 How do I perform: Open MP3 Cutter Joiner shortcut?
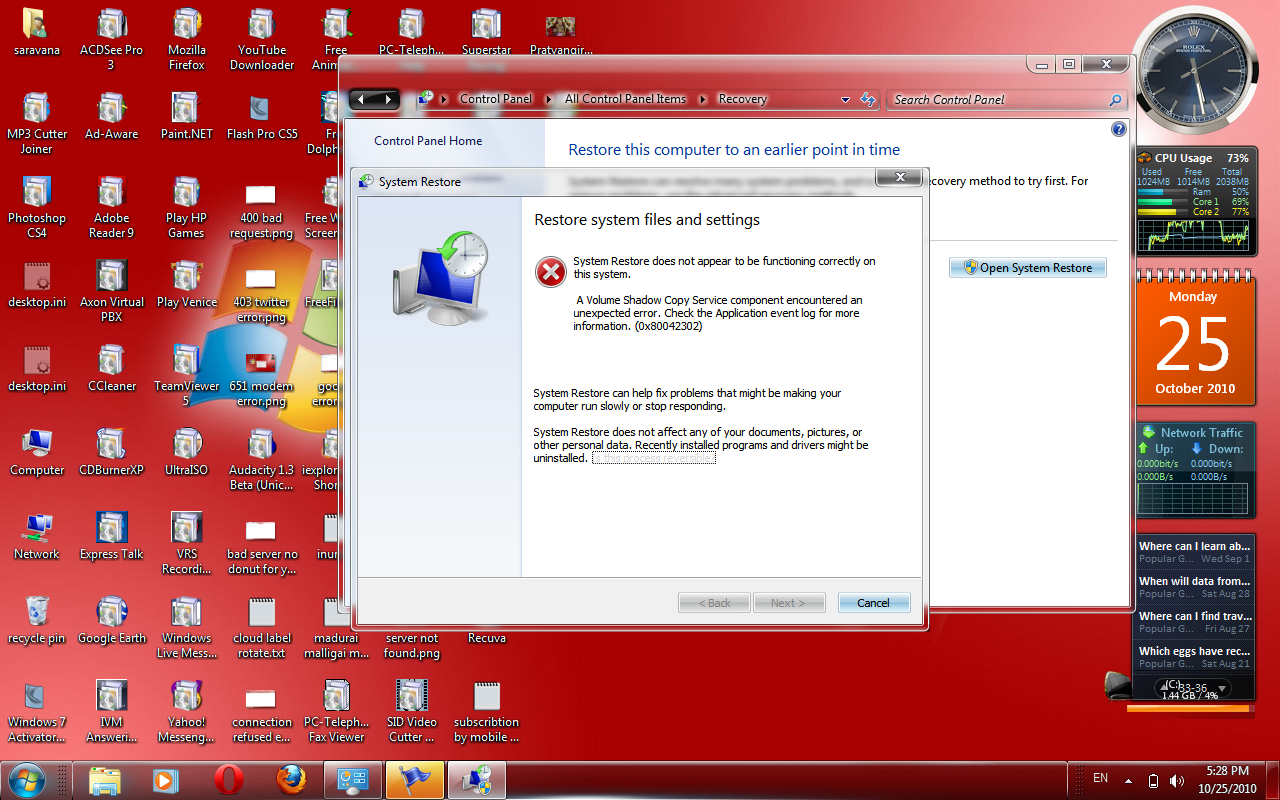(37, 123)
